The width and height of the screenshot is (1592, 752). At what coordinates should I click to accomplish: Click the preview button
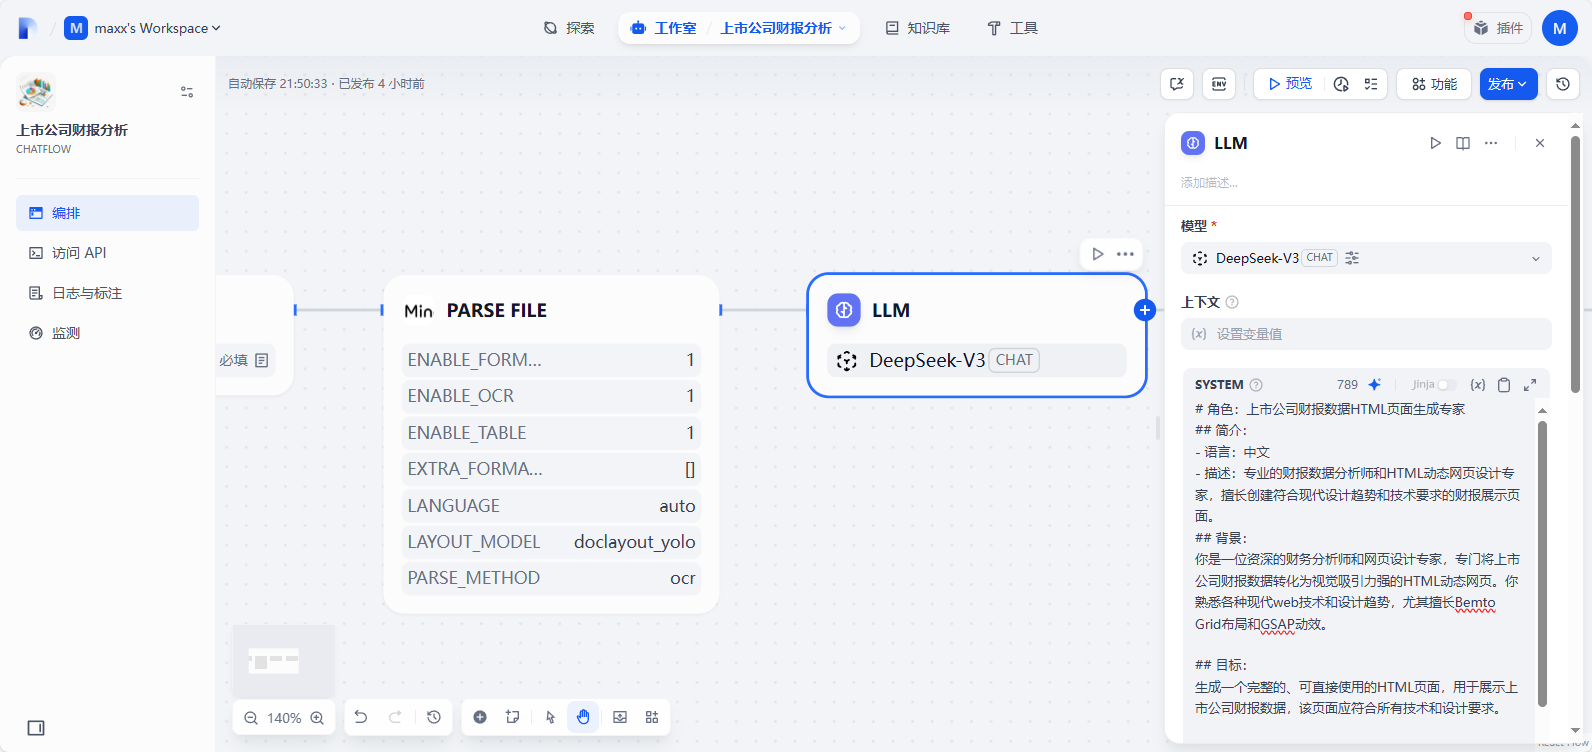(1290, 84)
